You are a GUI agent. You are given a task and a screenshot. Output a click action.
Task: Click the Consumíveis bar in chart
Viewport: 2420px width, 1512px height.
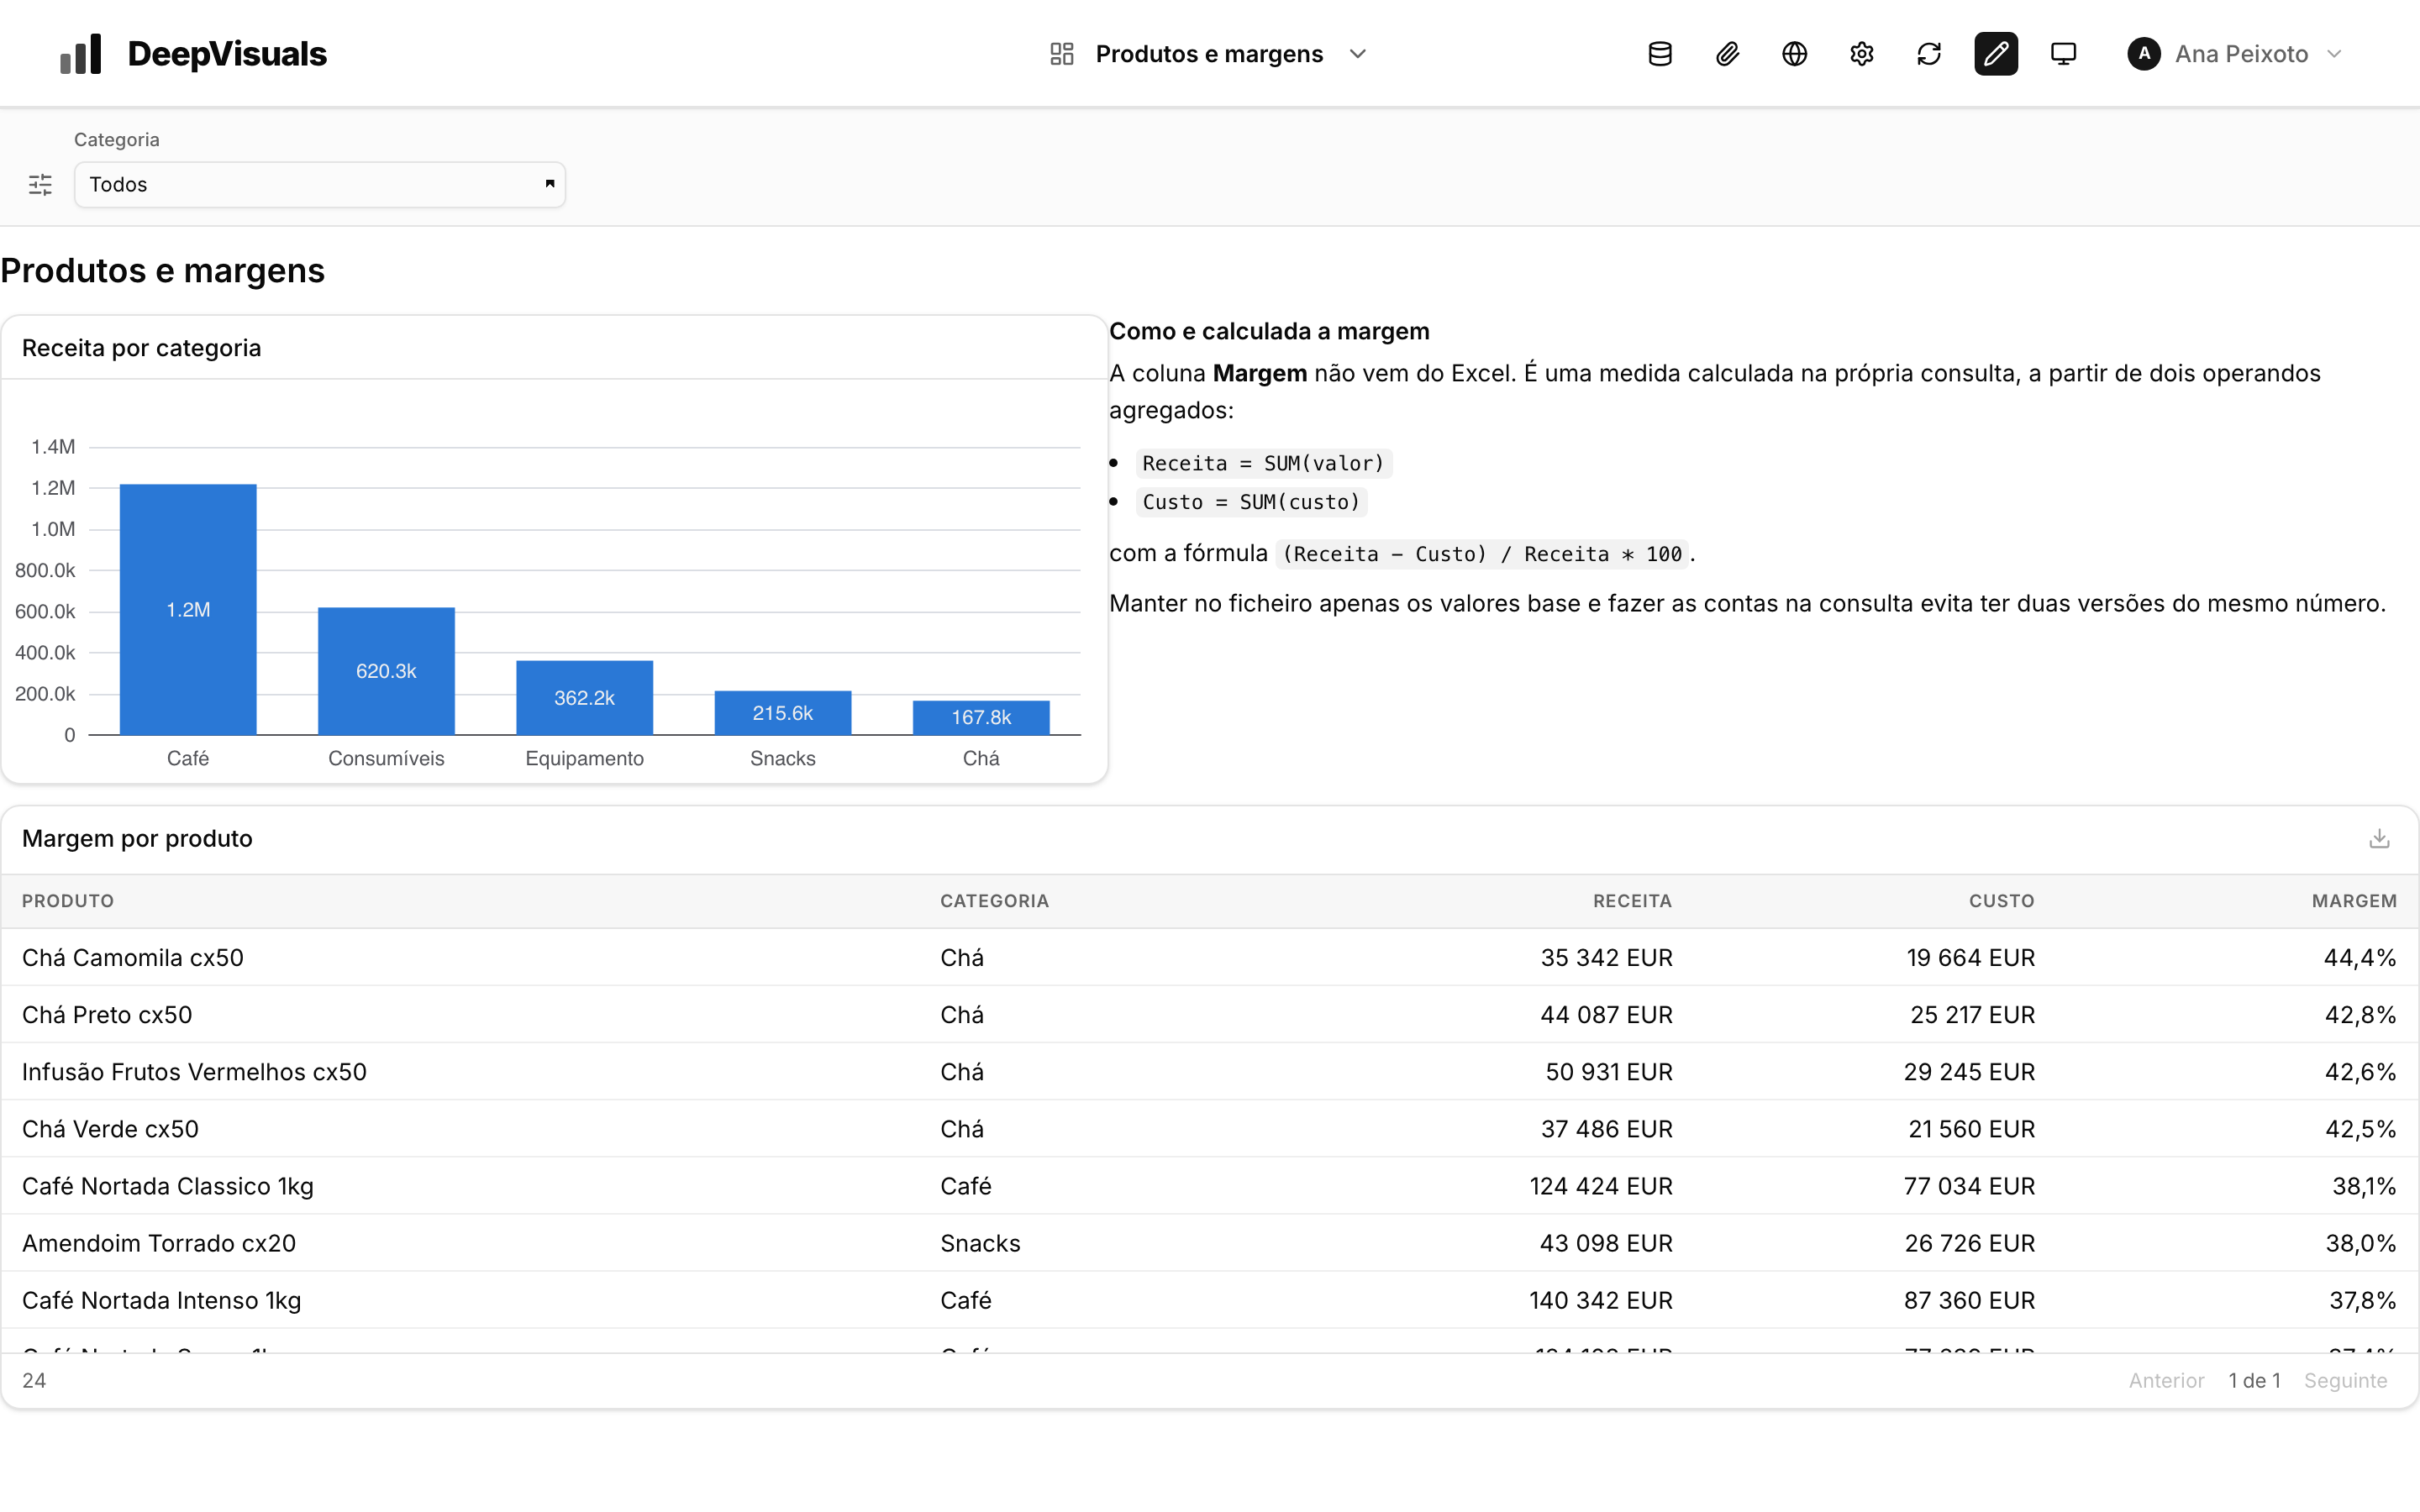point(386,671)
